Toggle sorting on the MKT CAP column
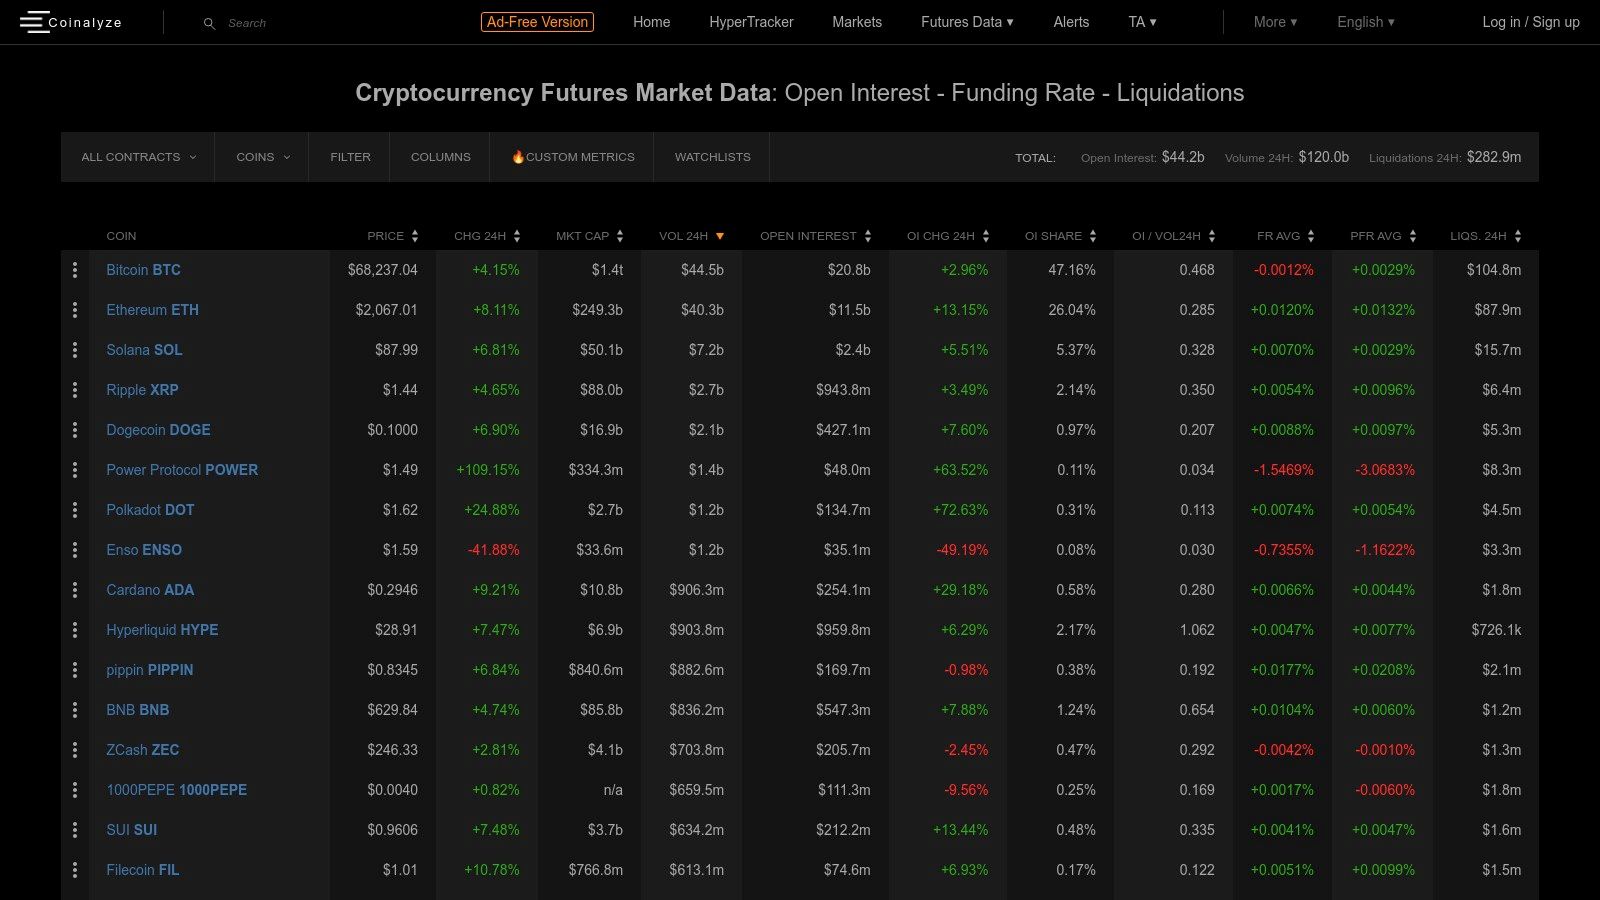Viewport: 1600px width, 900px height. tap(621, 236)
